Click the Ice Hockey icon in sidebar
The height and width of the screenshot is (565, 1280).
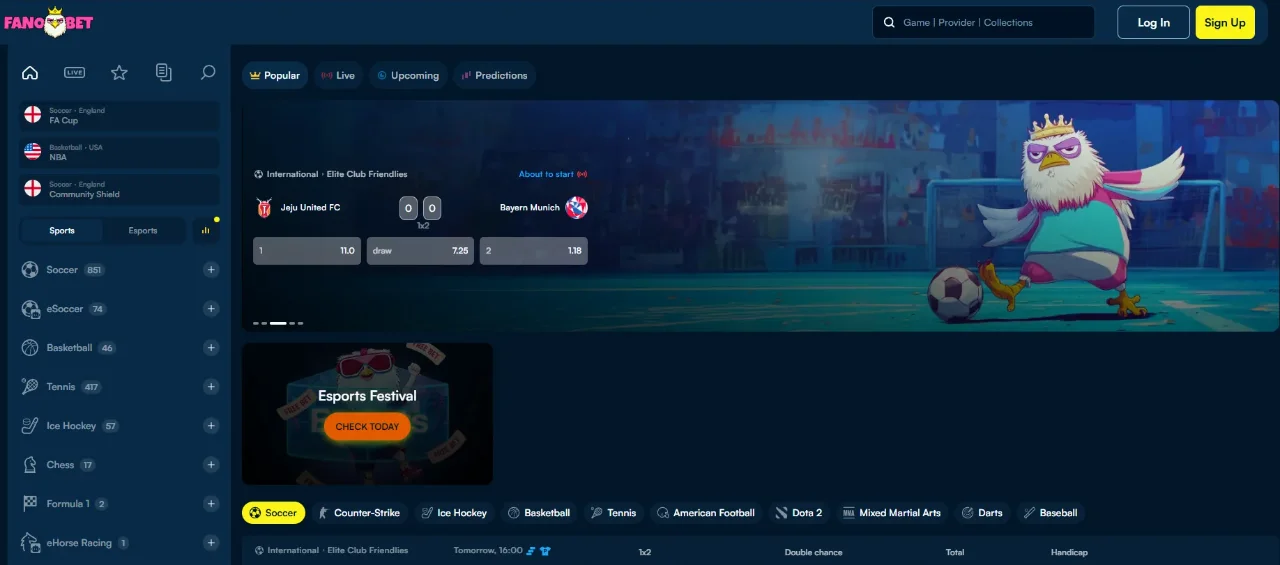tap(30, 426)
